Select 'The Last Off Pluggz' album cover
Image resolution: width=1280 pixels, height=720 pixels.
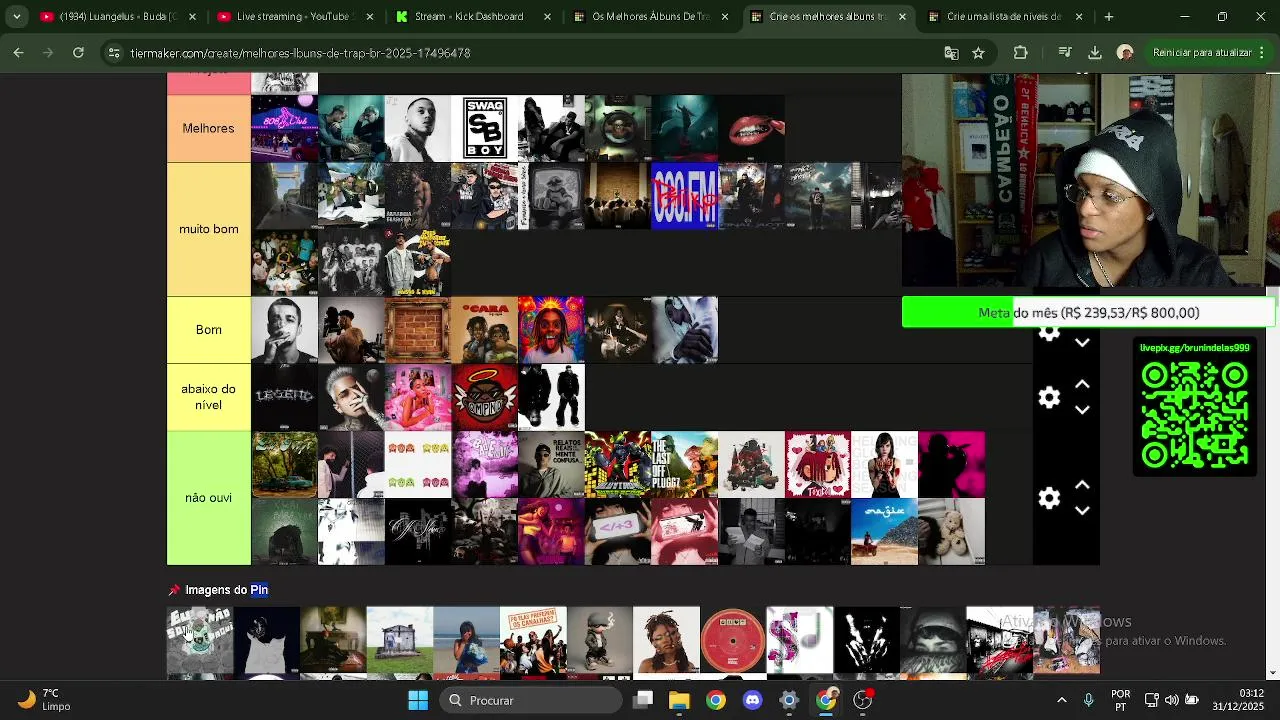684,464
